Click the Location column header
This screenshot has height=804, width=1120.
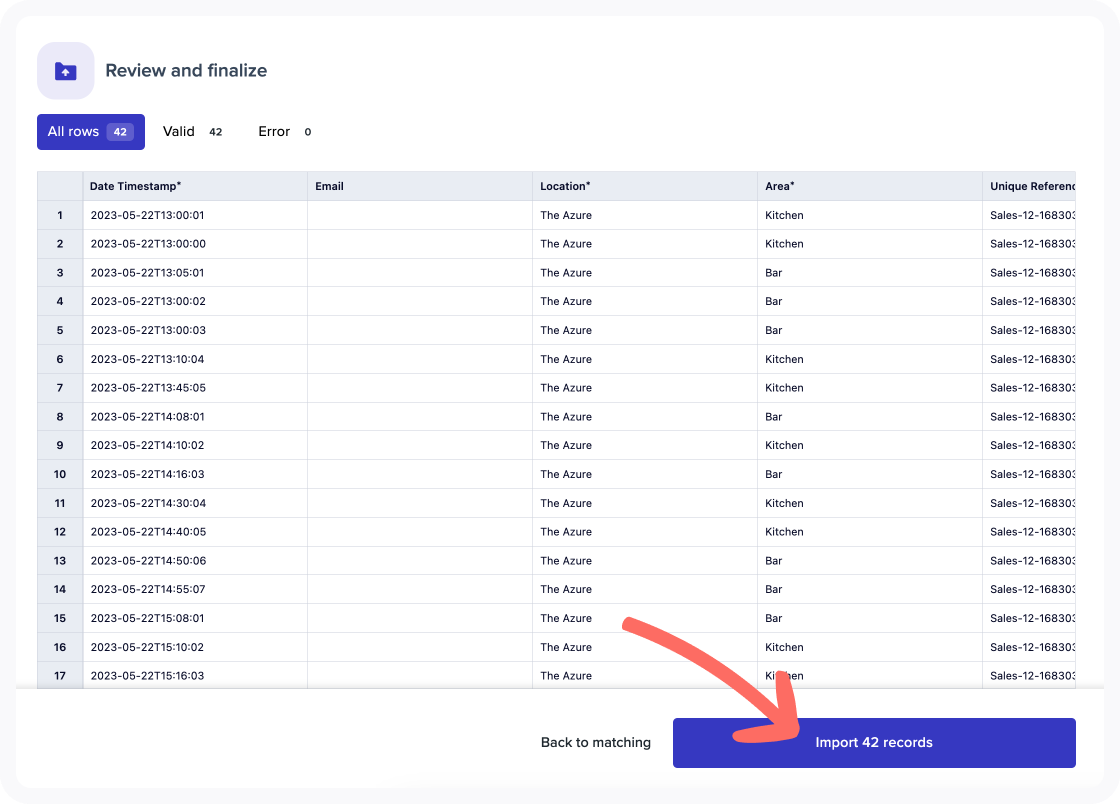[x=565, y=186]
